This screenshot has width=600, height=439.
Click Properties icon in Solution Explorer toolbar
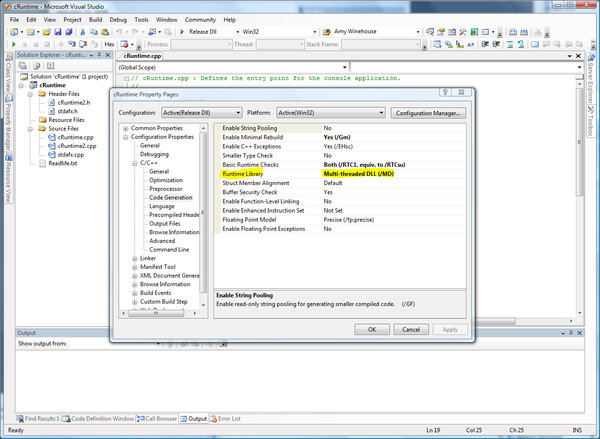[23, 66]
